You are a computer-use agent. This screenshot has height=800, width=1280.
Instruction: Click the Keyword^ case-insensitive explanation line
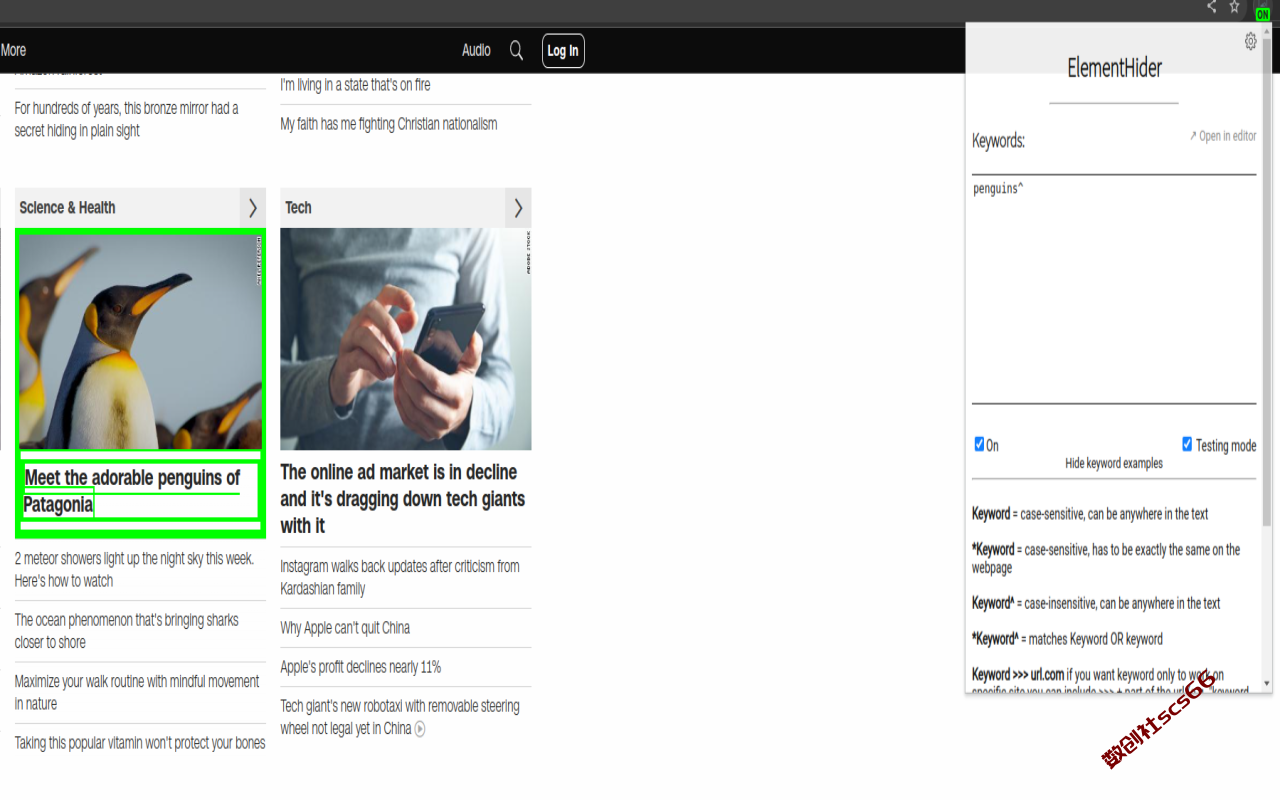[1096, 603]
